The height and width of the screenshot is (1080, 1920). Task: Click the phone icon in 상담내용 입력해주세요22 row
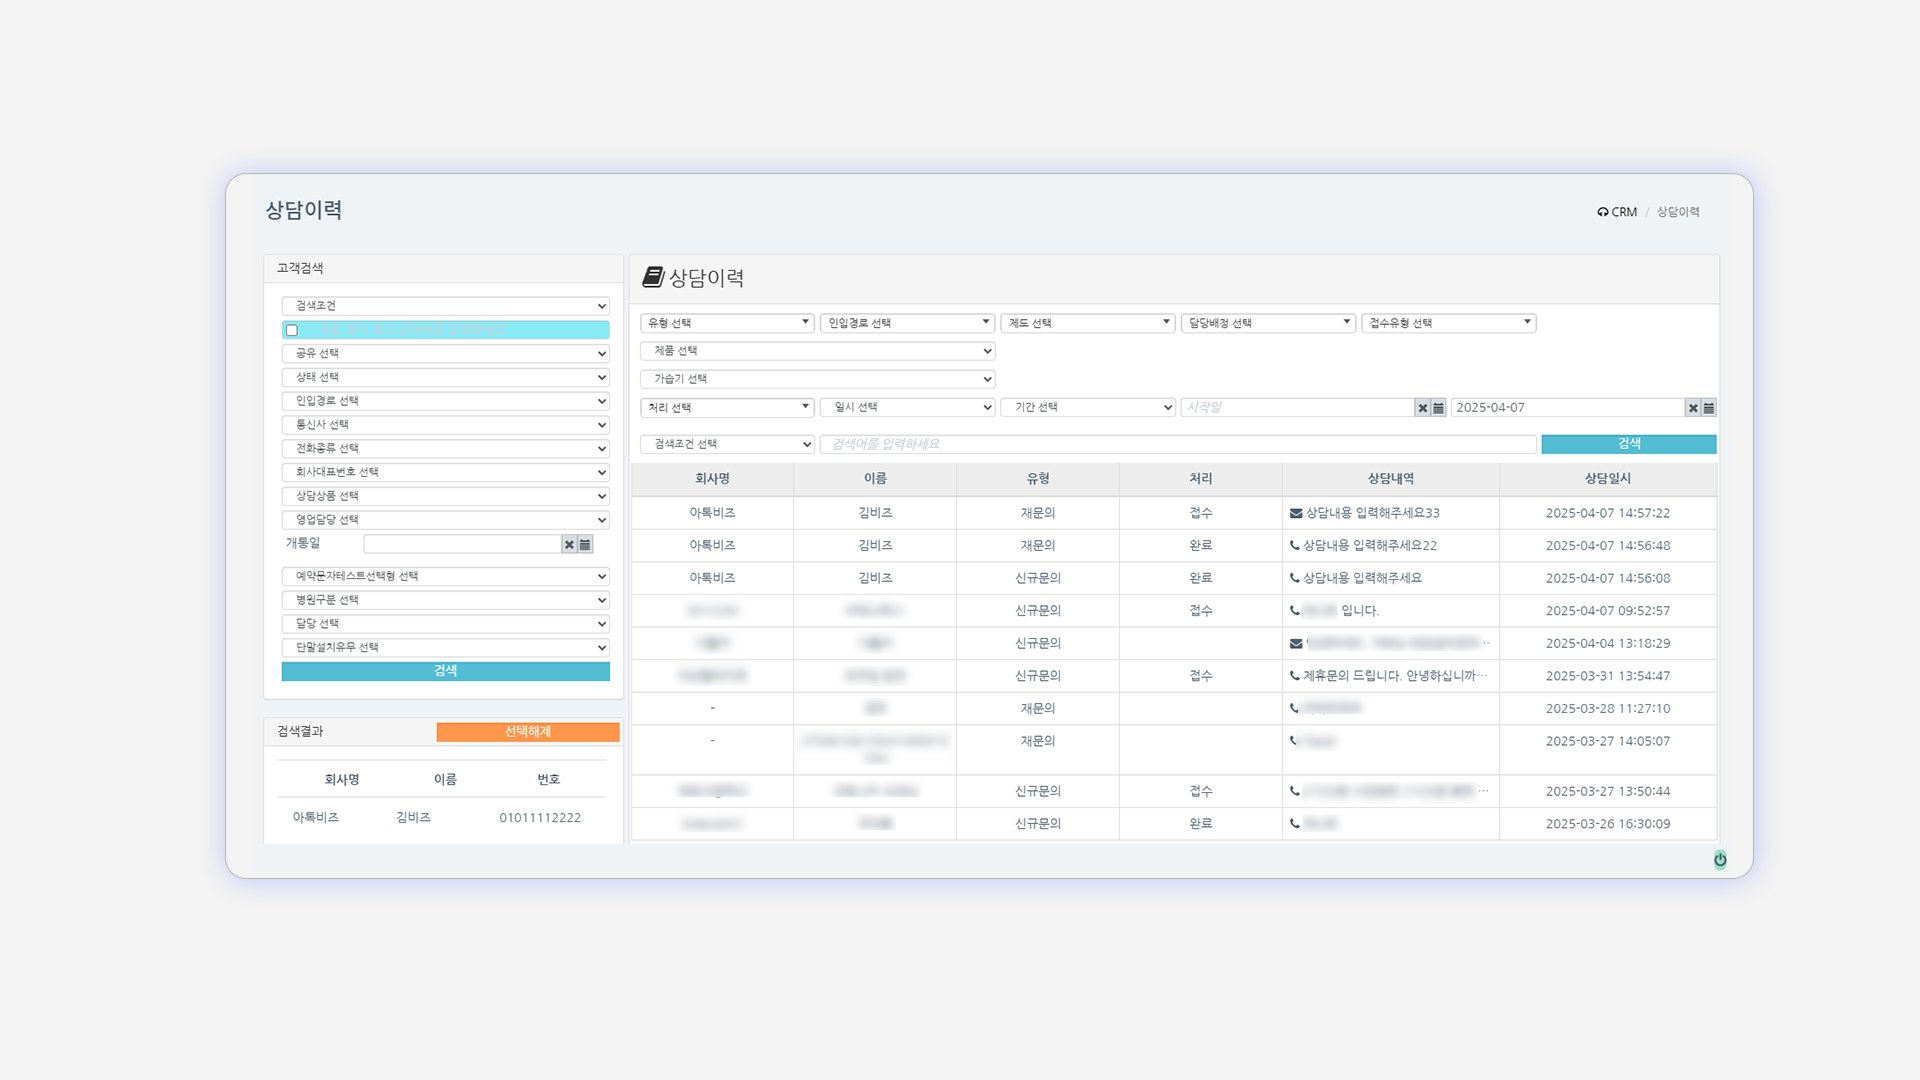coord(1295,546)
